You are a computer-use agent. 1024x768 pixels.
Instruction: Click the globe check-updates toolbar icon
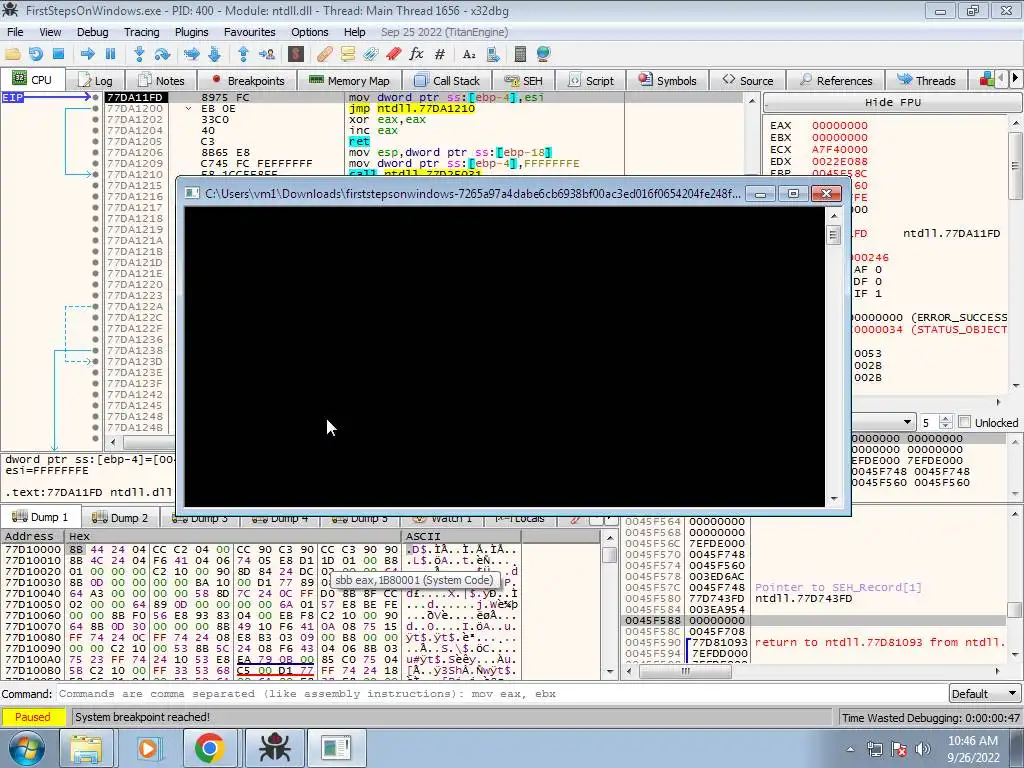(x=543, y=54)
